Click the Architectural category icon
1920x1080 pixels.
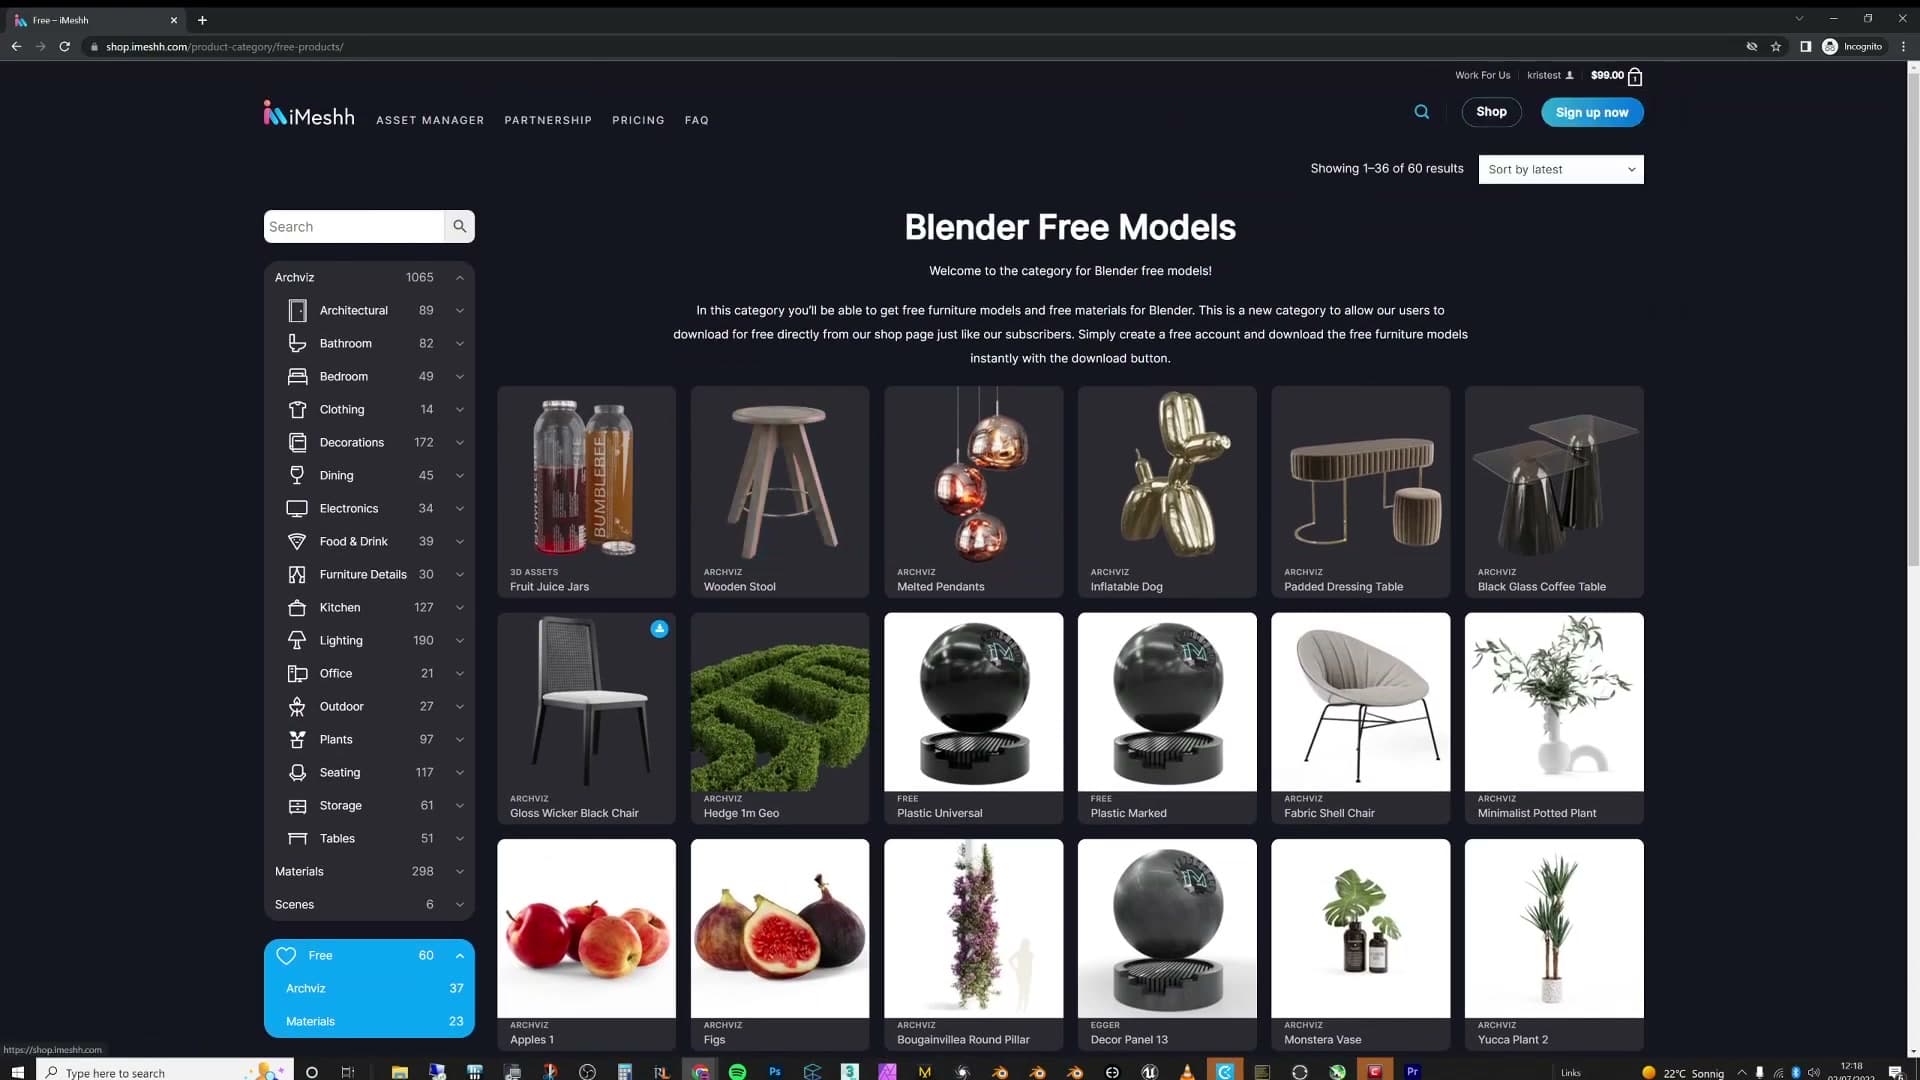click(x=297, y=310)
